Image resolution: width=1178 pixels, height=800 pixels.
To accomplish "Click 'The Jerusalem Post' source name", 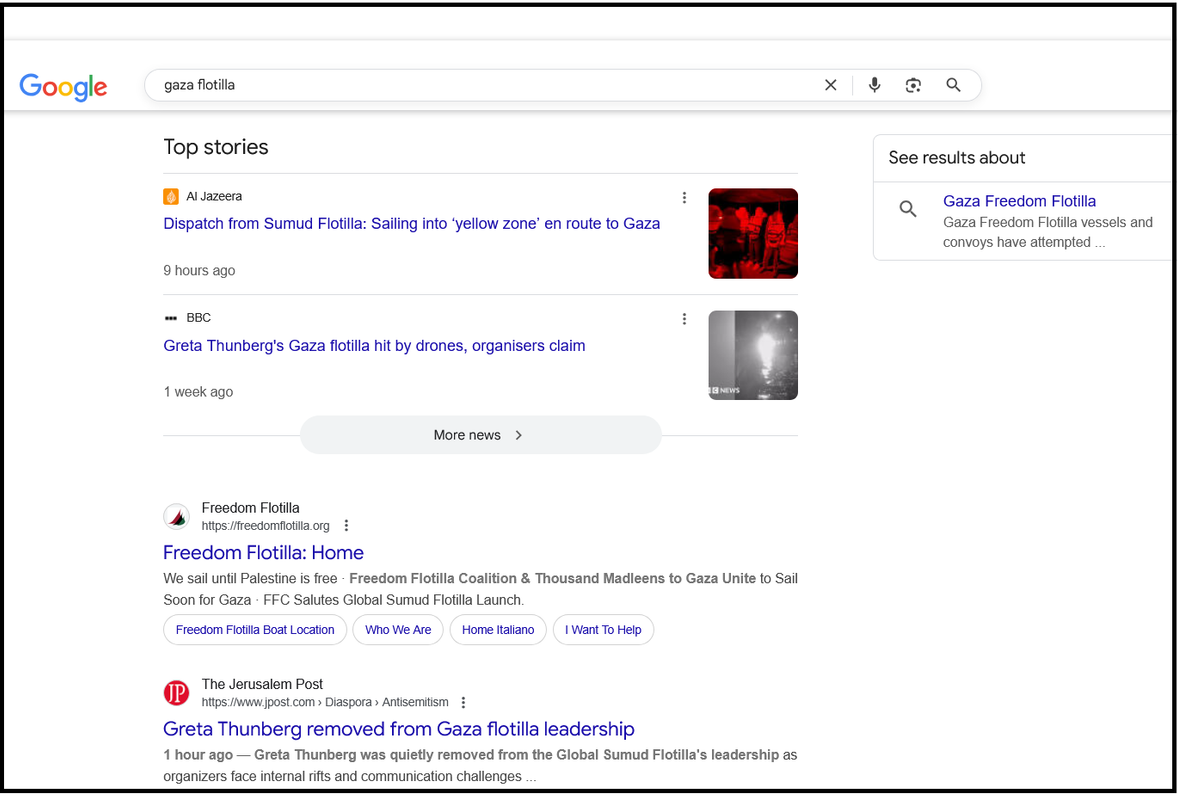I will click(x=262, y=684).
